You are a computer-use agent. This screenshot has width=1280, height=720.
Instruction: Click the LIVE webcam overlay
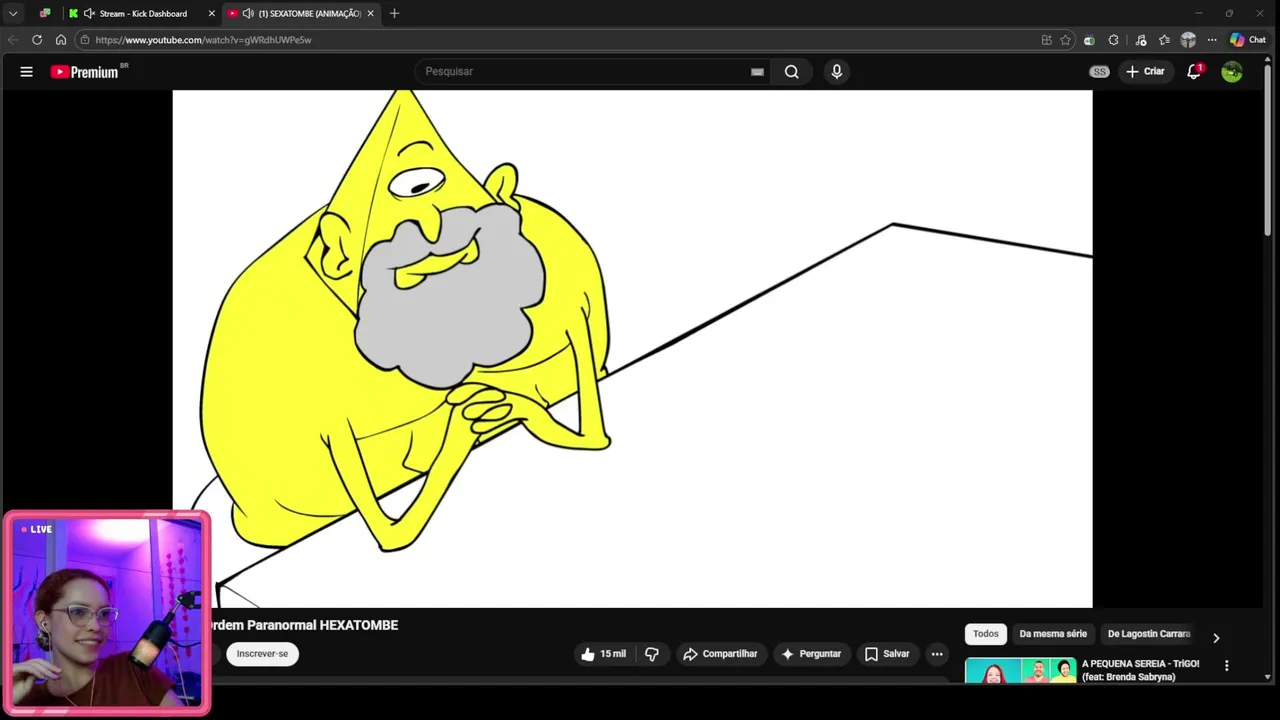click(x=107, y=613)
